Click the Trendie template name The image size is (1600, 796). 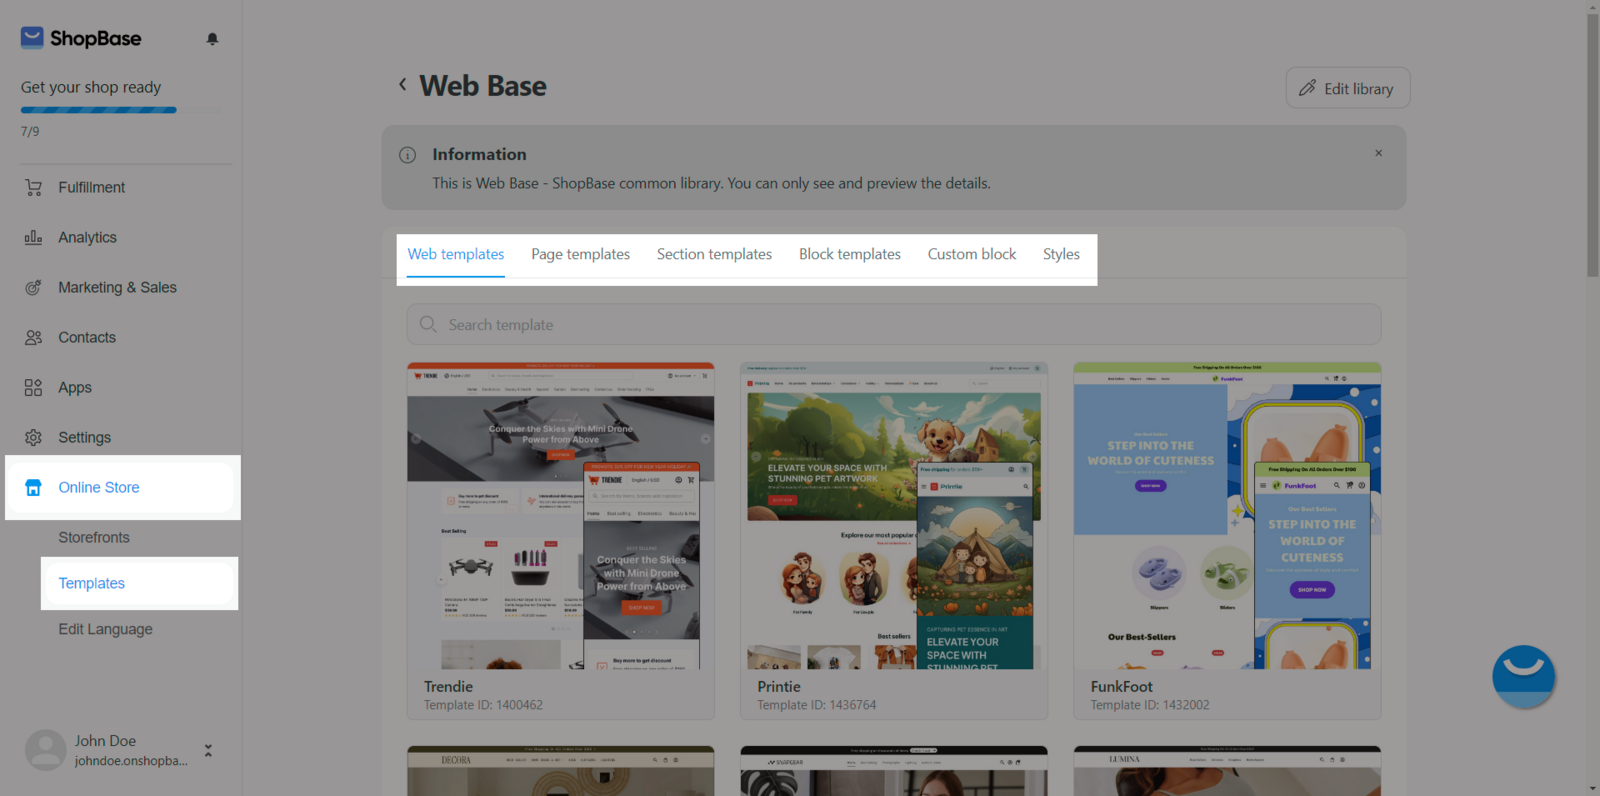(x=448, y=687)
